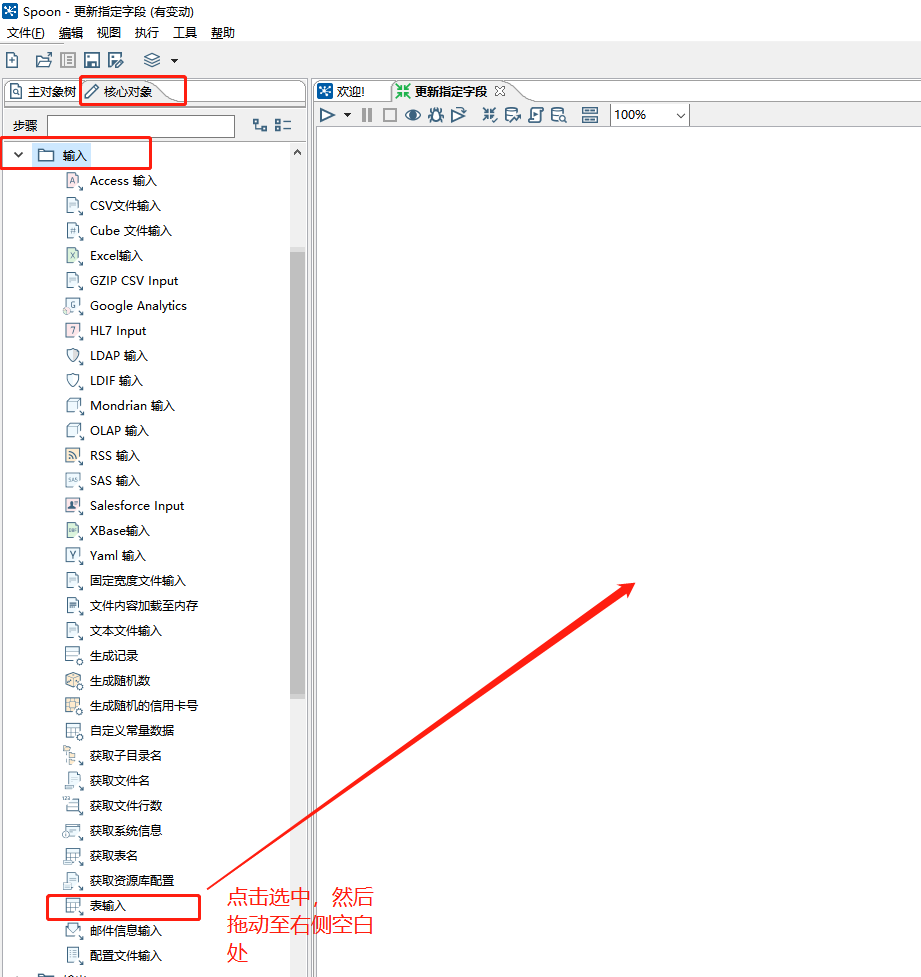The image size is (921, 977).
Task: Select the 生成记录 step
Action: pyautogui.click(x=102, y=655)
